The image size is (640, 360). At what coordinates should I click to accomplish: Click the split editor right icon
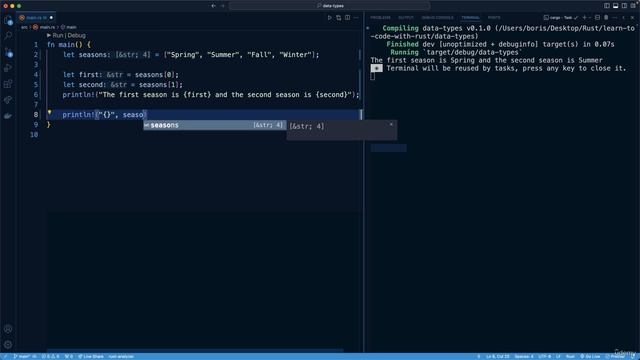coord(347,18)
